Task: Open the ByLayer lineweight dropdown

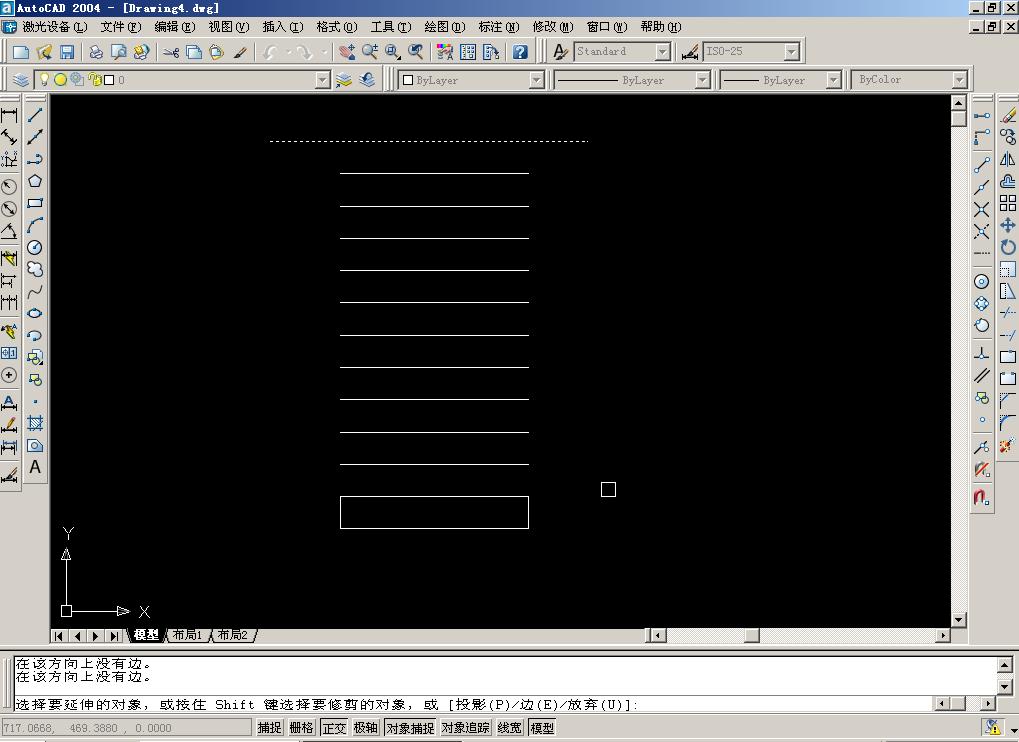Action: pos(833,80)
